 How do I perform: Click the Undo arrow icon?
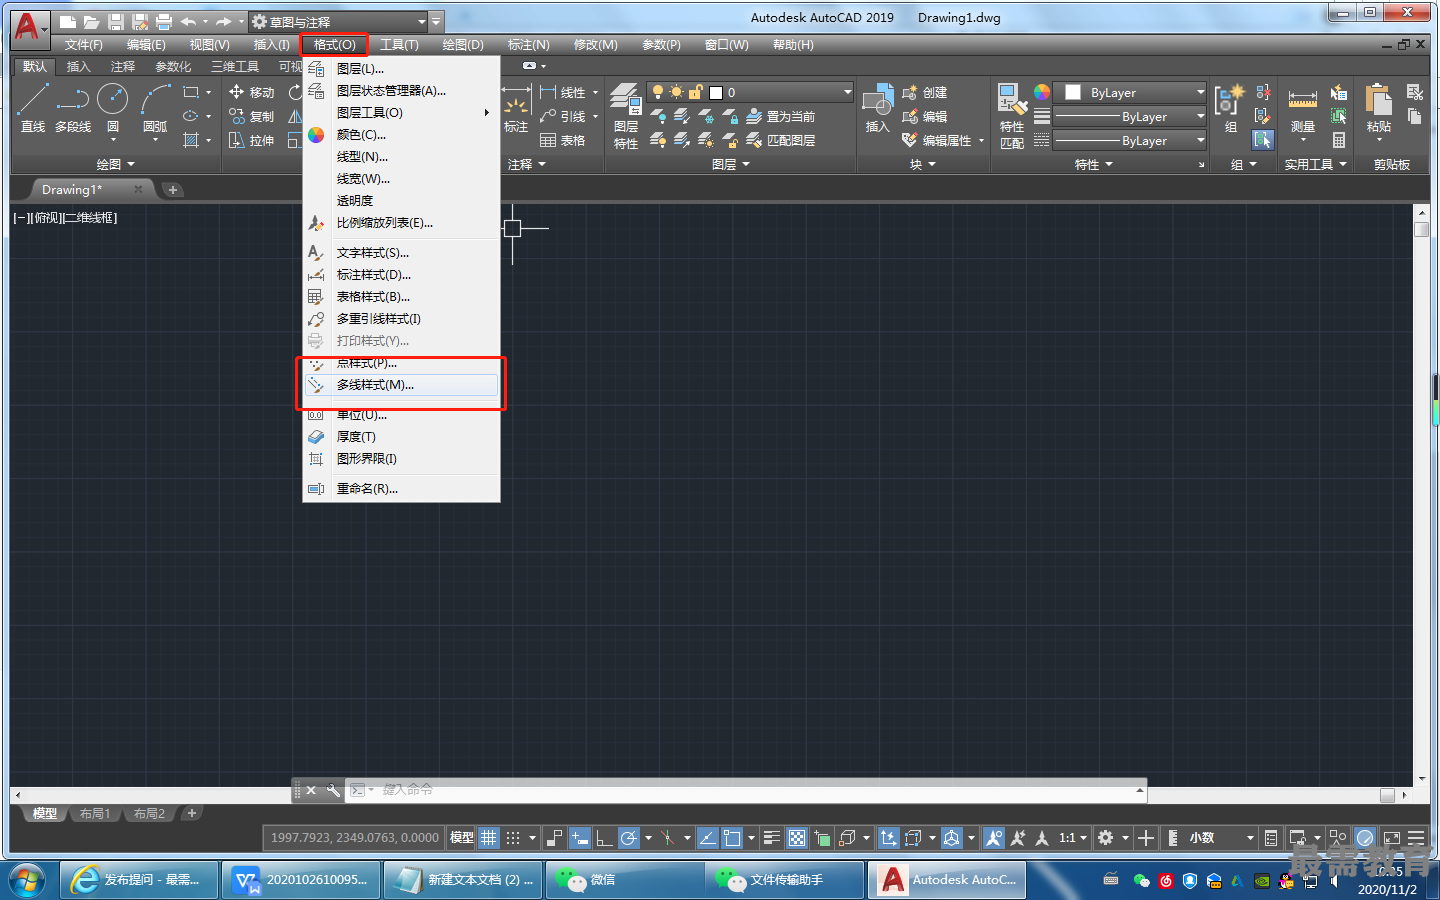188,21
